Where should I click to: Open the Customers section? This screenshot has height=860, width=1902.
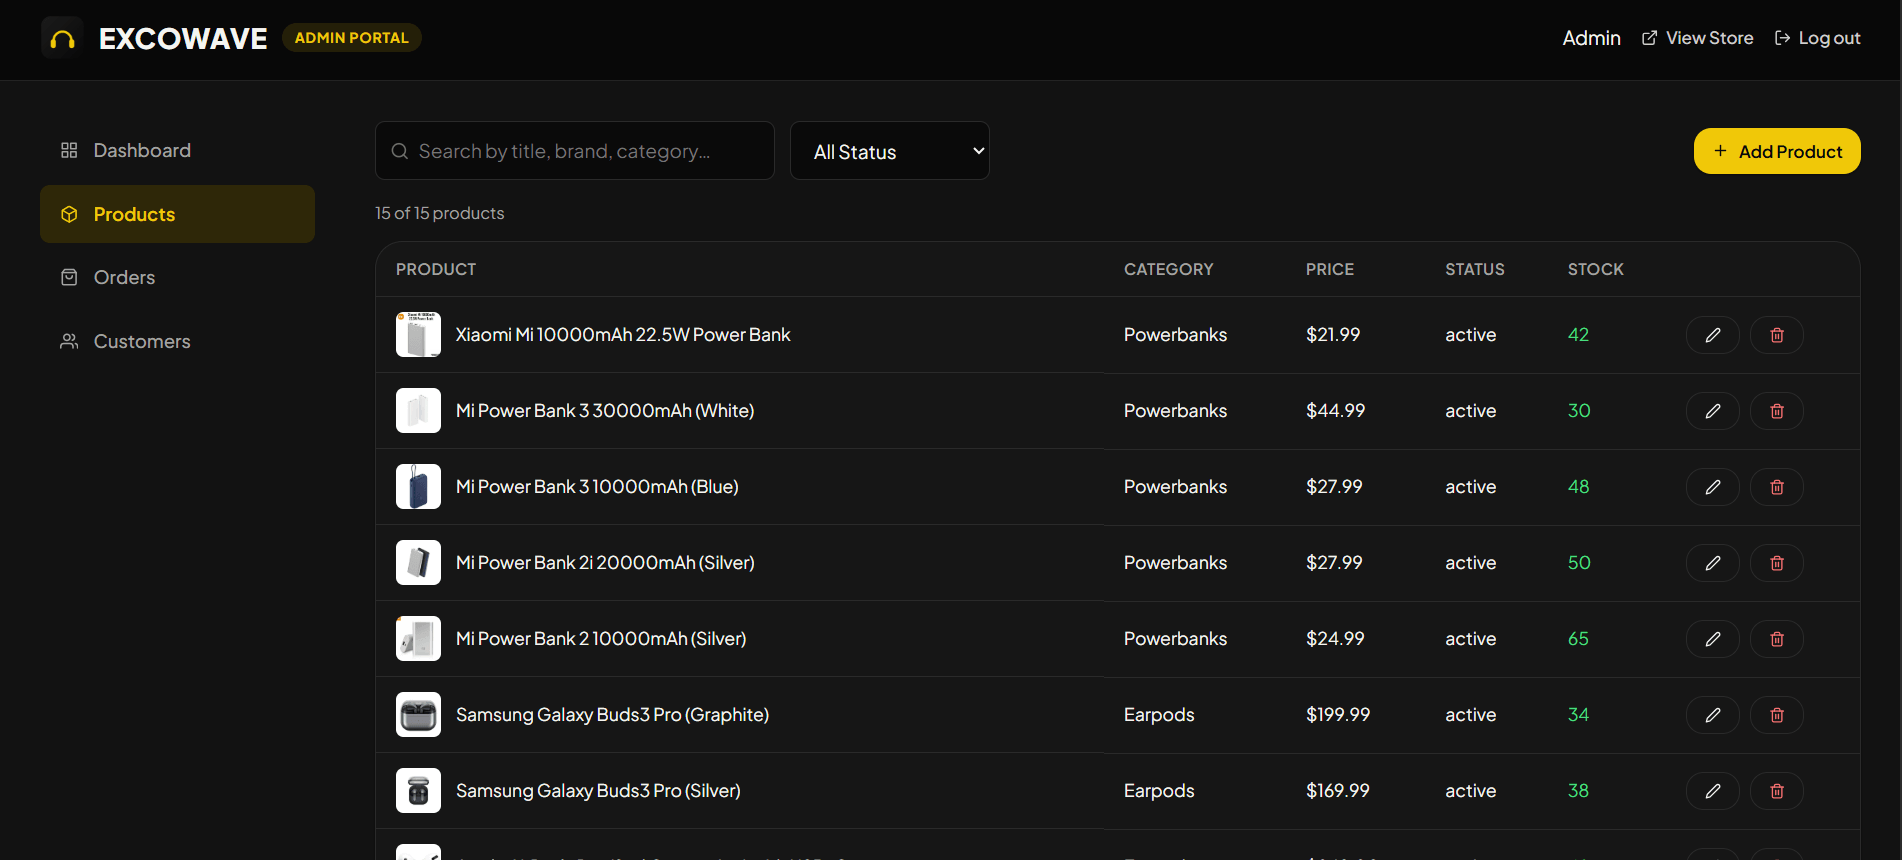(177, 341)
